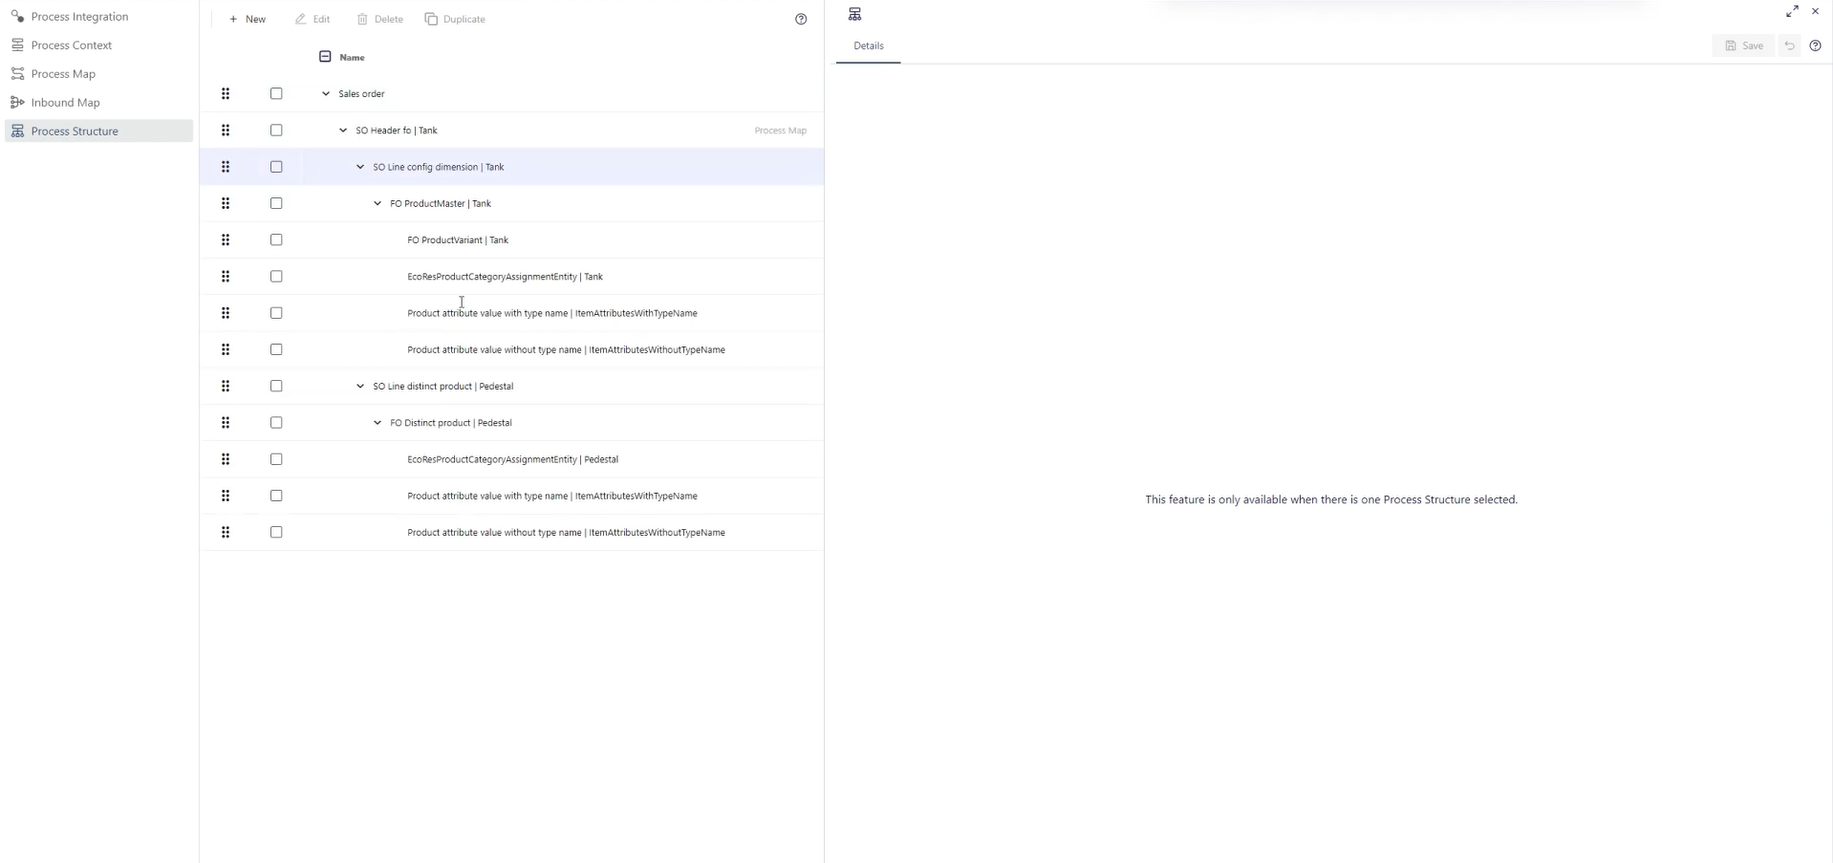The height and width of the screenshot is (863, 1833).
Task: Click drag handle of FO ProductMaster row
Action: pos(226,203)
